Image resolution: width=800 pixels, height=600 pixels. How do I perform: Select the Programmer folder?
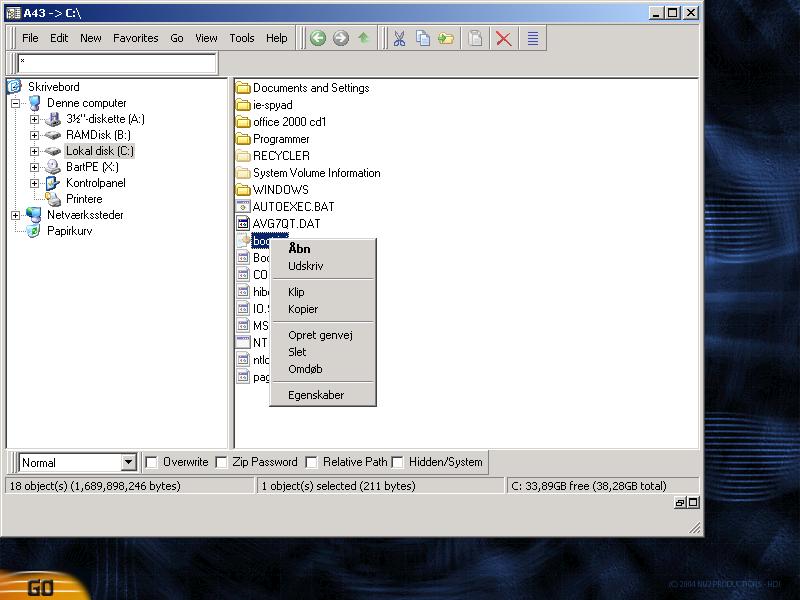[x=281, y=139]
